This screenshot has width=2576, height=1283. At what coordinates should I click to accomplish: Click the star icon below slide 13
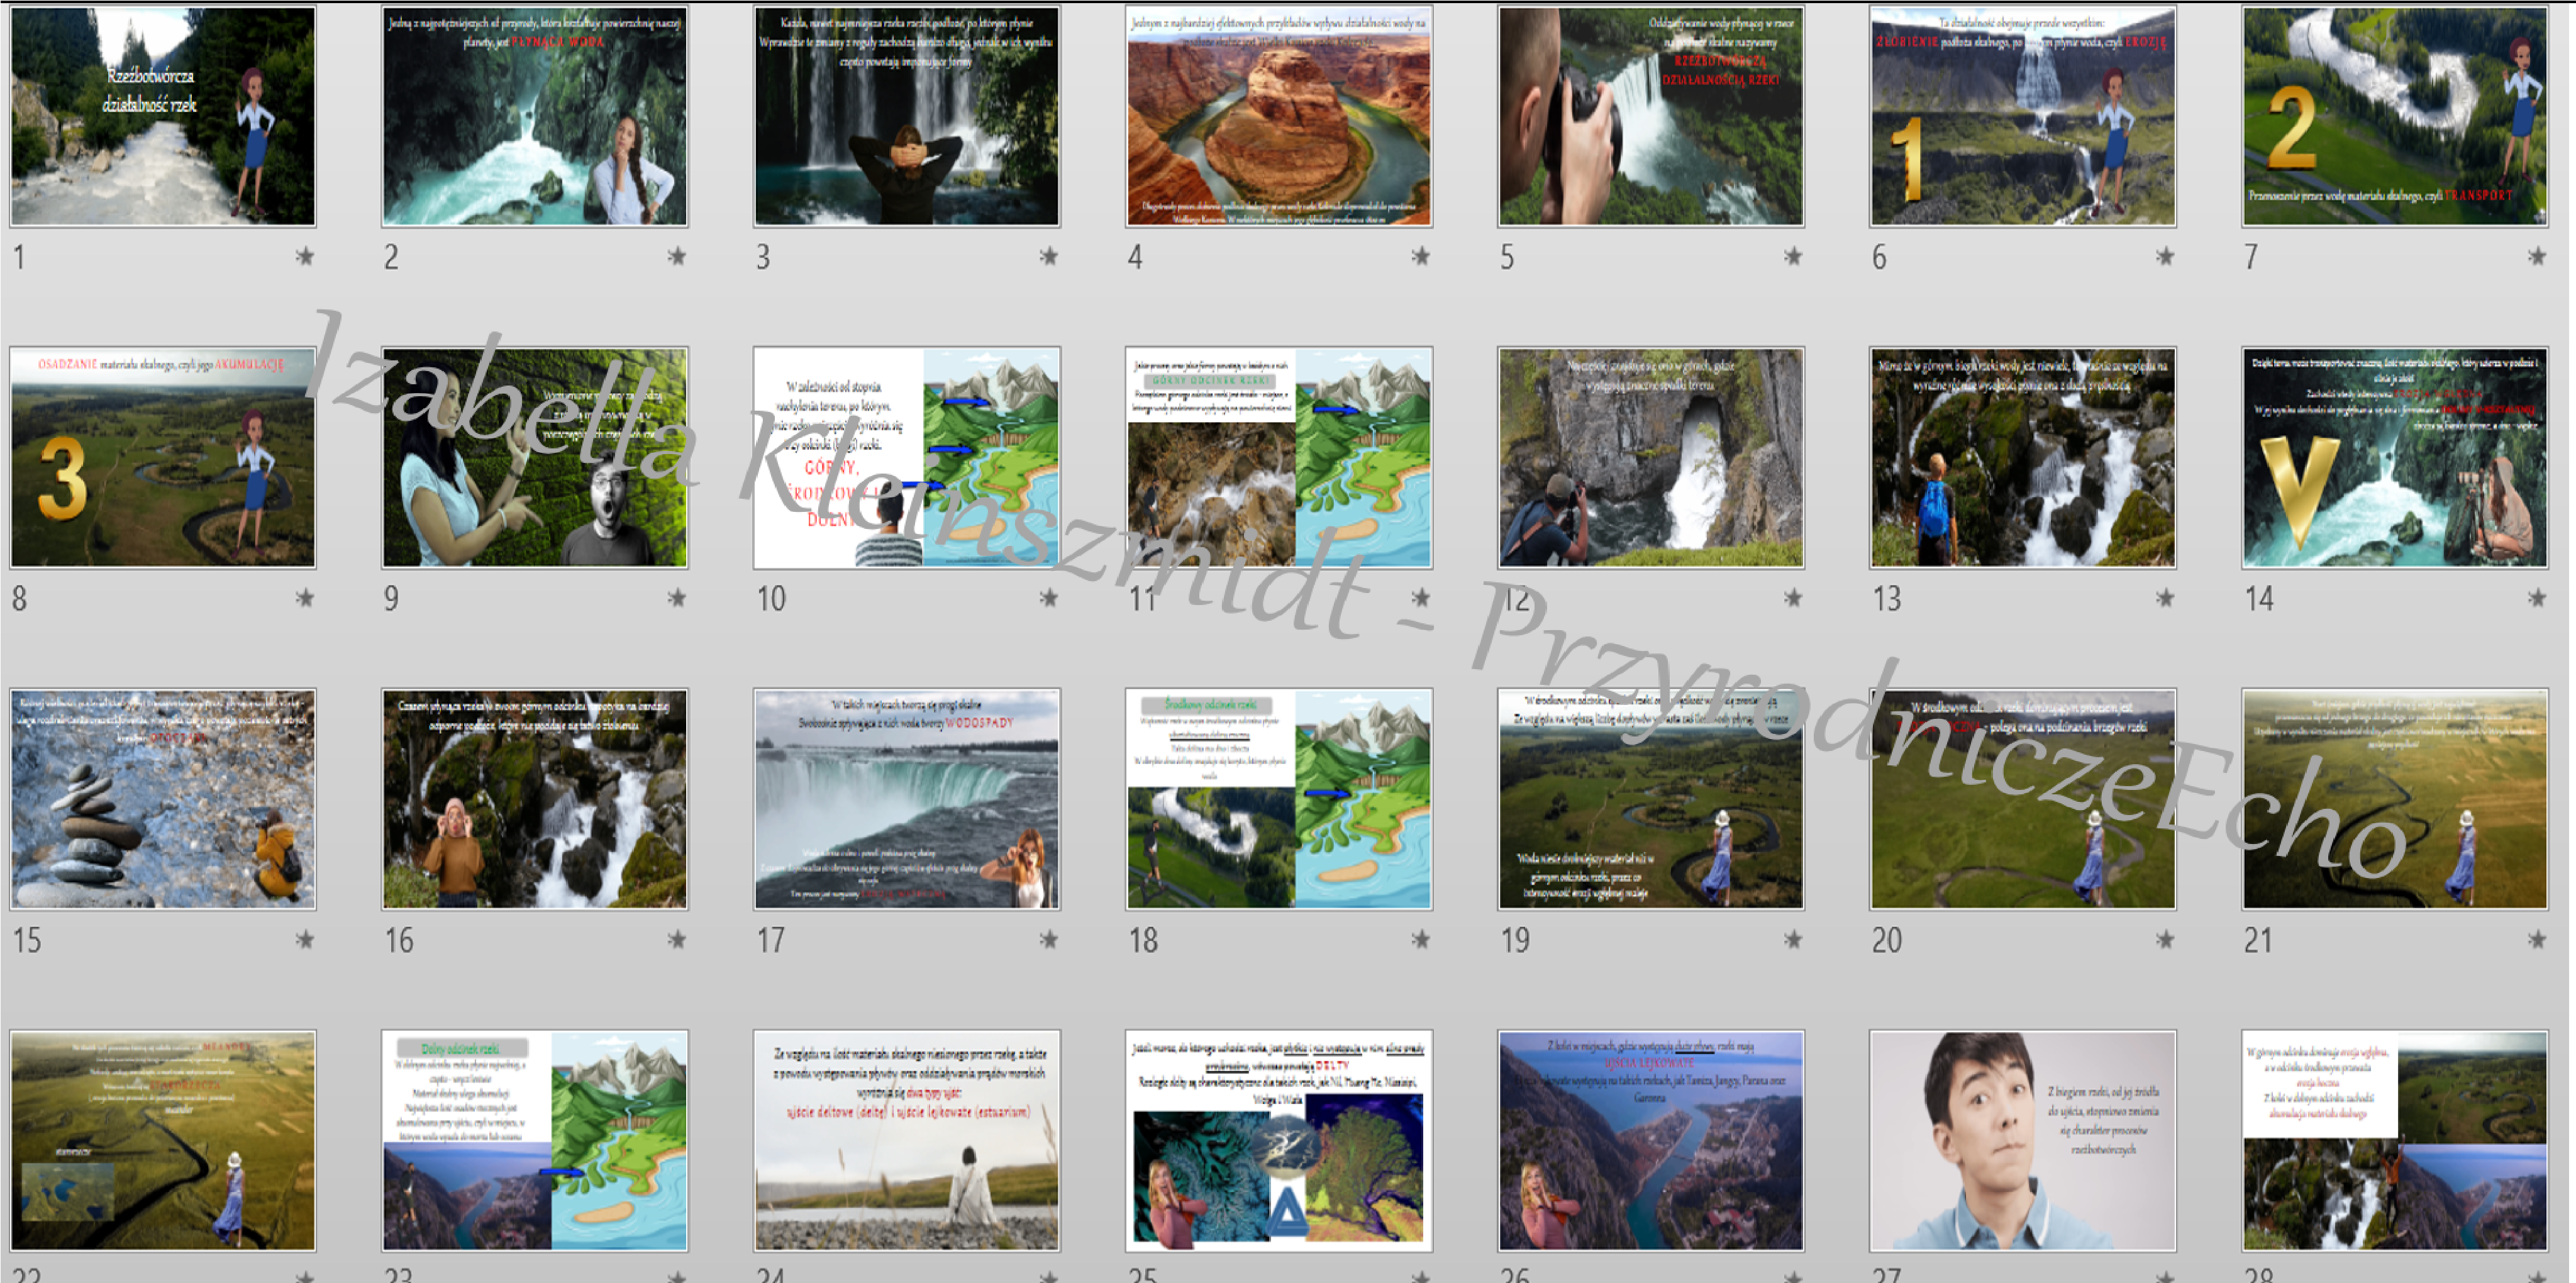[2165, 598]
